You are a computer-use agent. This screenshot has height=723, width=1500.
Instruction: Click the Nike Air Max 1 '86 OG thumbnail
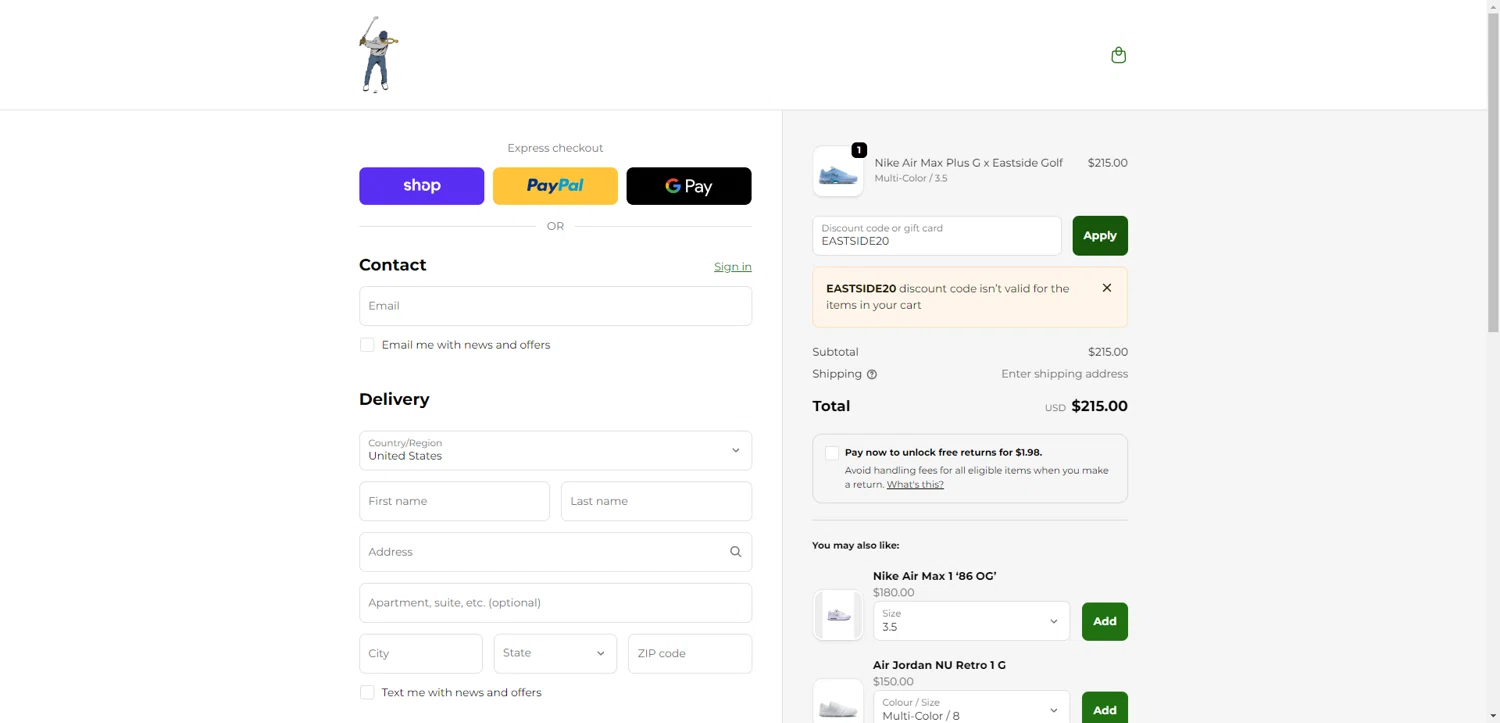[838, 615]
